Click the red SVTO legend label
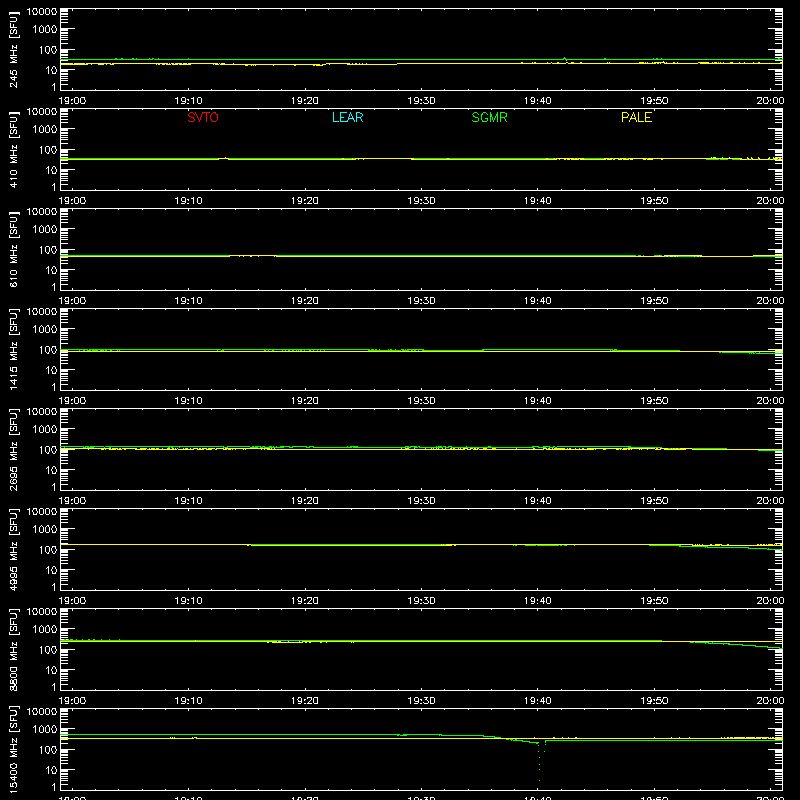 203,117
